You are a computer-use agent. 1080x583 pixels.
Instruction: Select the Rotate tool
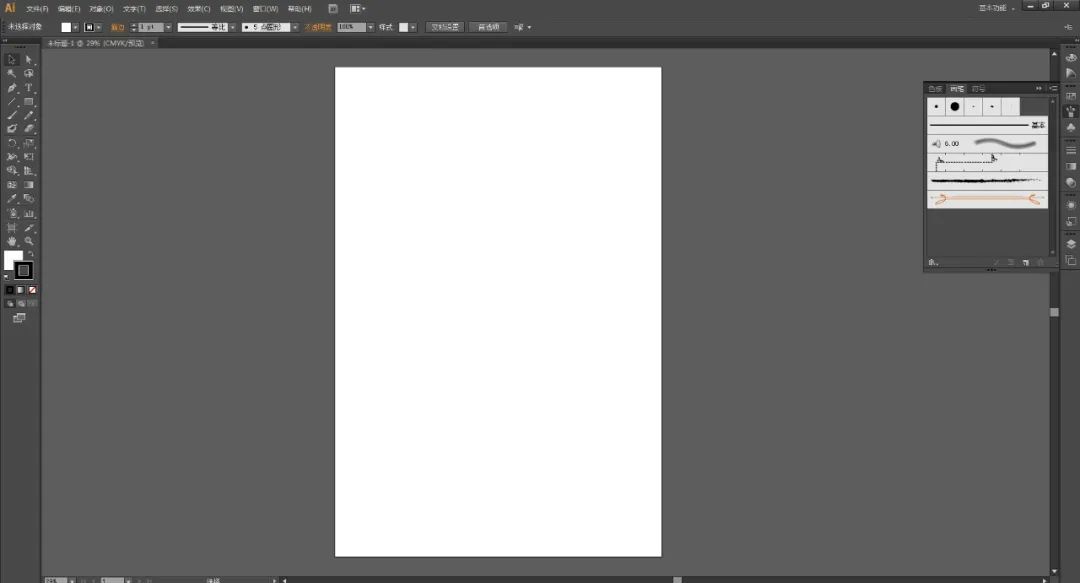pos(12,143)
